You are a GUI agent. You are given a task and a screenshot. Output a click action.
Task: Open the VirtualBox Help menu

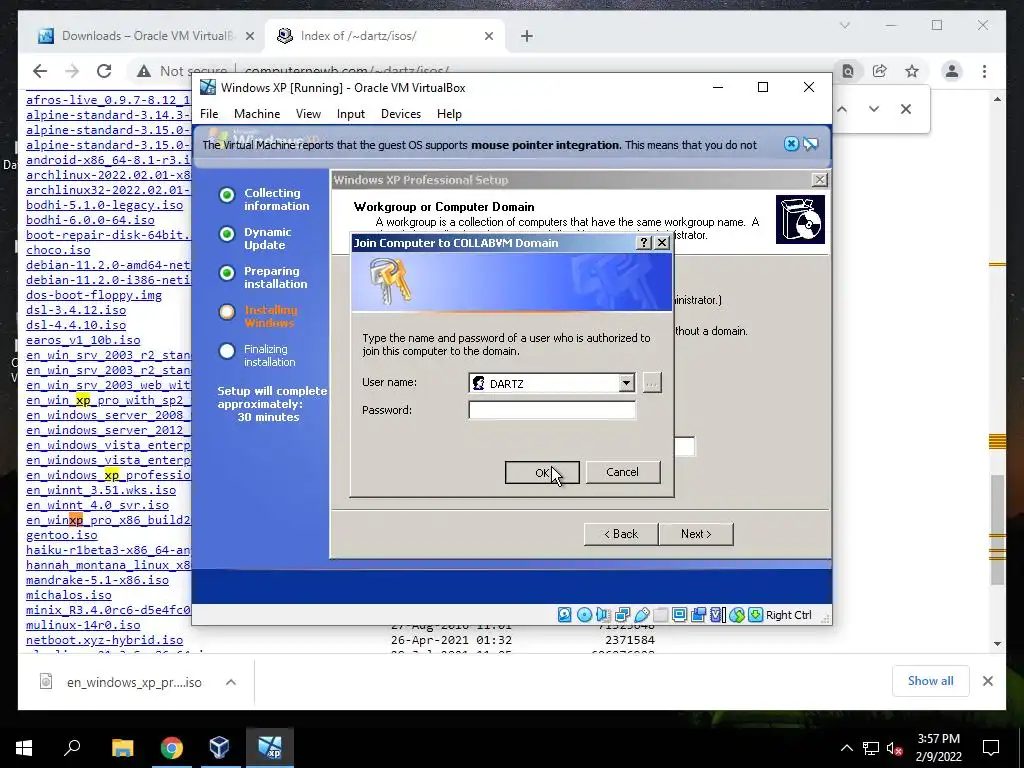pyautogui.click(x=449, y=114)
